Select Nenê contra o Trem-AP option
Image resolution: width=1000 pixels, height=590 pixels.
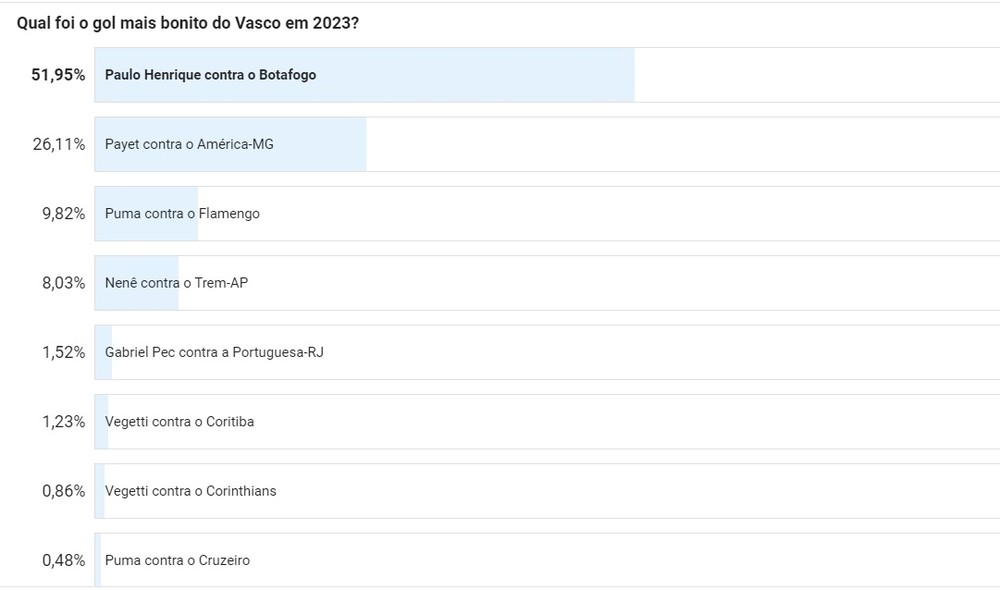pos(176,283)
